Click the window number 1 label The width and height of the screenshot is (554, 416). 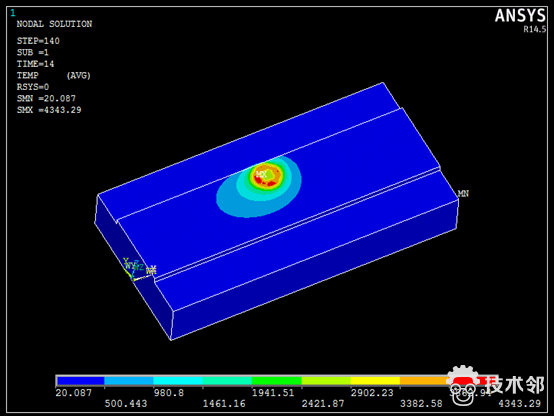[x=13, y=13]
